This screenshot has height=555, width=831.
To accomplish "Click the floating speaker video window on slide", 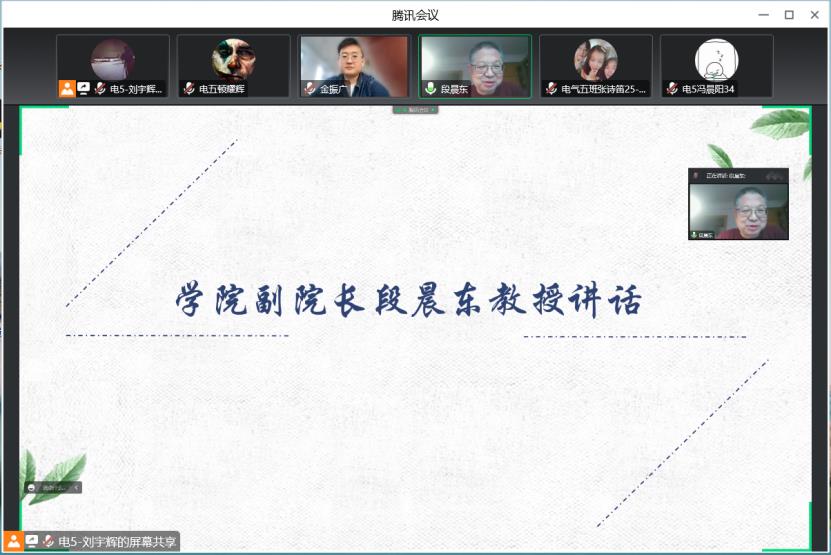I will tap(738, 205).
